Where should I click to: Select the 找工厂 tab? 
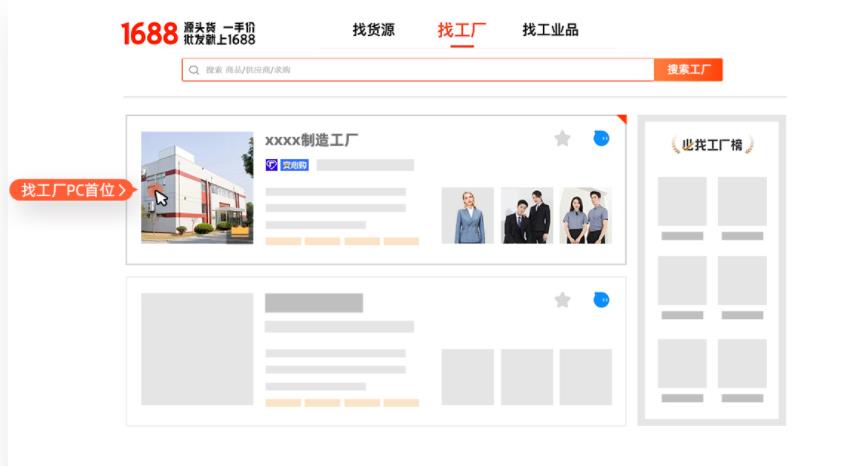point(461,30)
